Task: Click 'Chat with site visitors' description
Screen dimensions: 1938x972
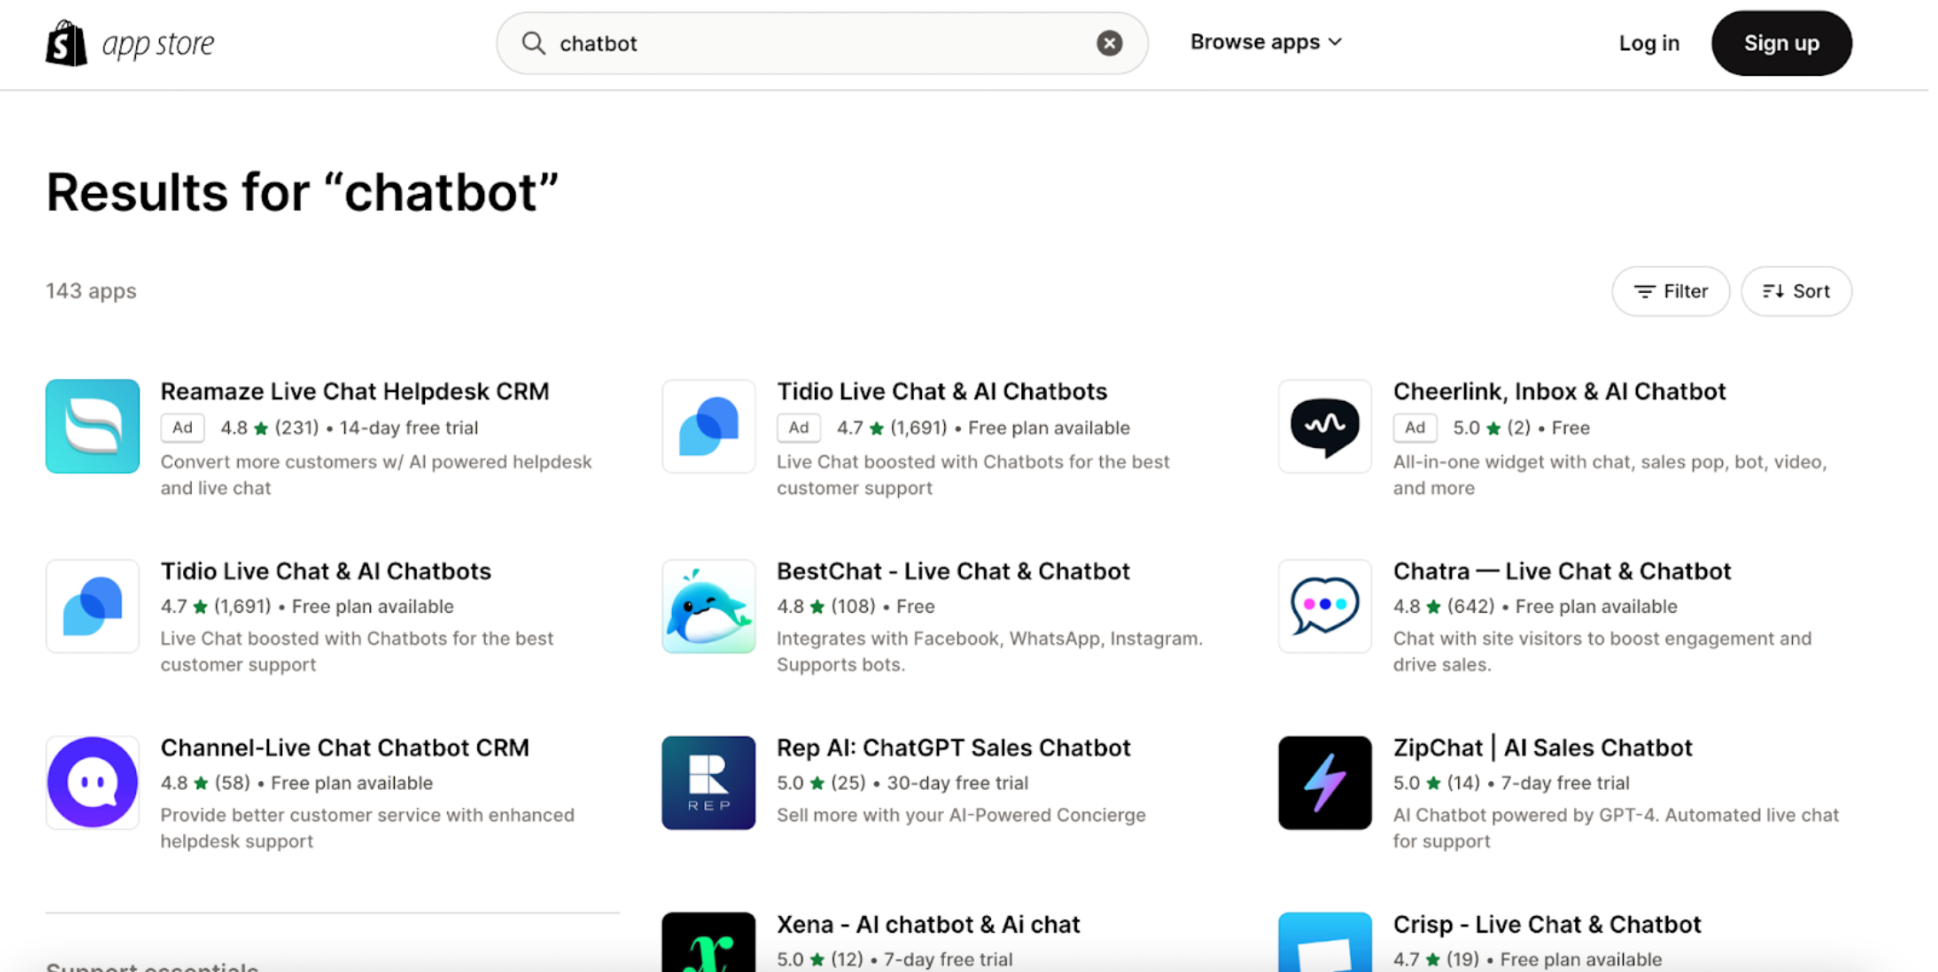Action: click(x=1602, y=651)
